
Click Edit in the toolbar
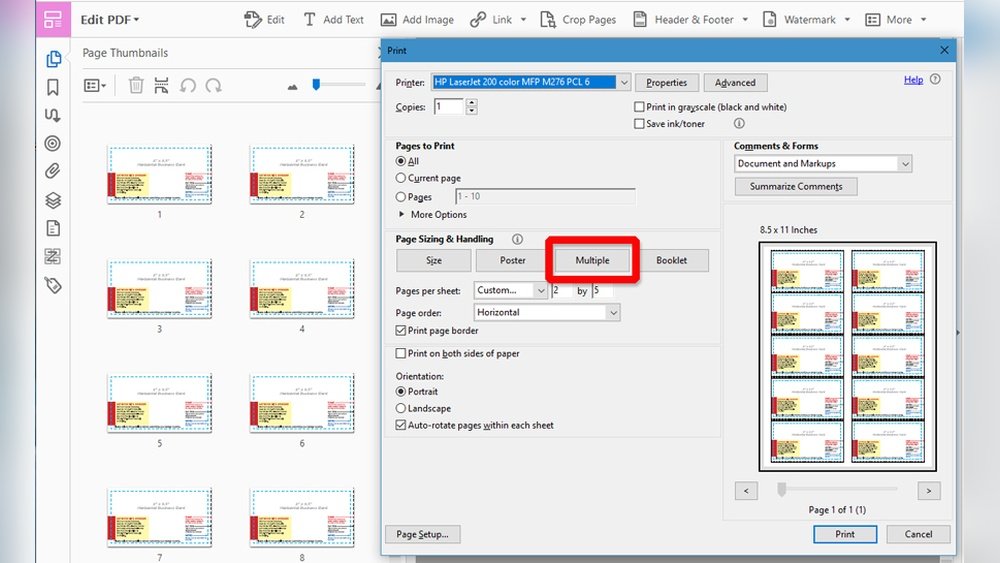(265, 20)
